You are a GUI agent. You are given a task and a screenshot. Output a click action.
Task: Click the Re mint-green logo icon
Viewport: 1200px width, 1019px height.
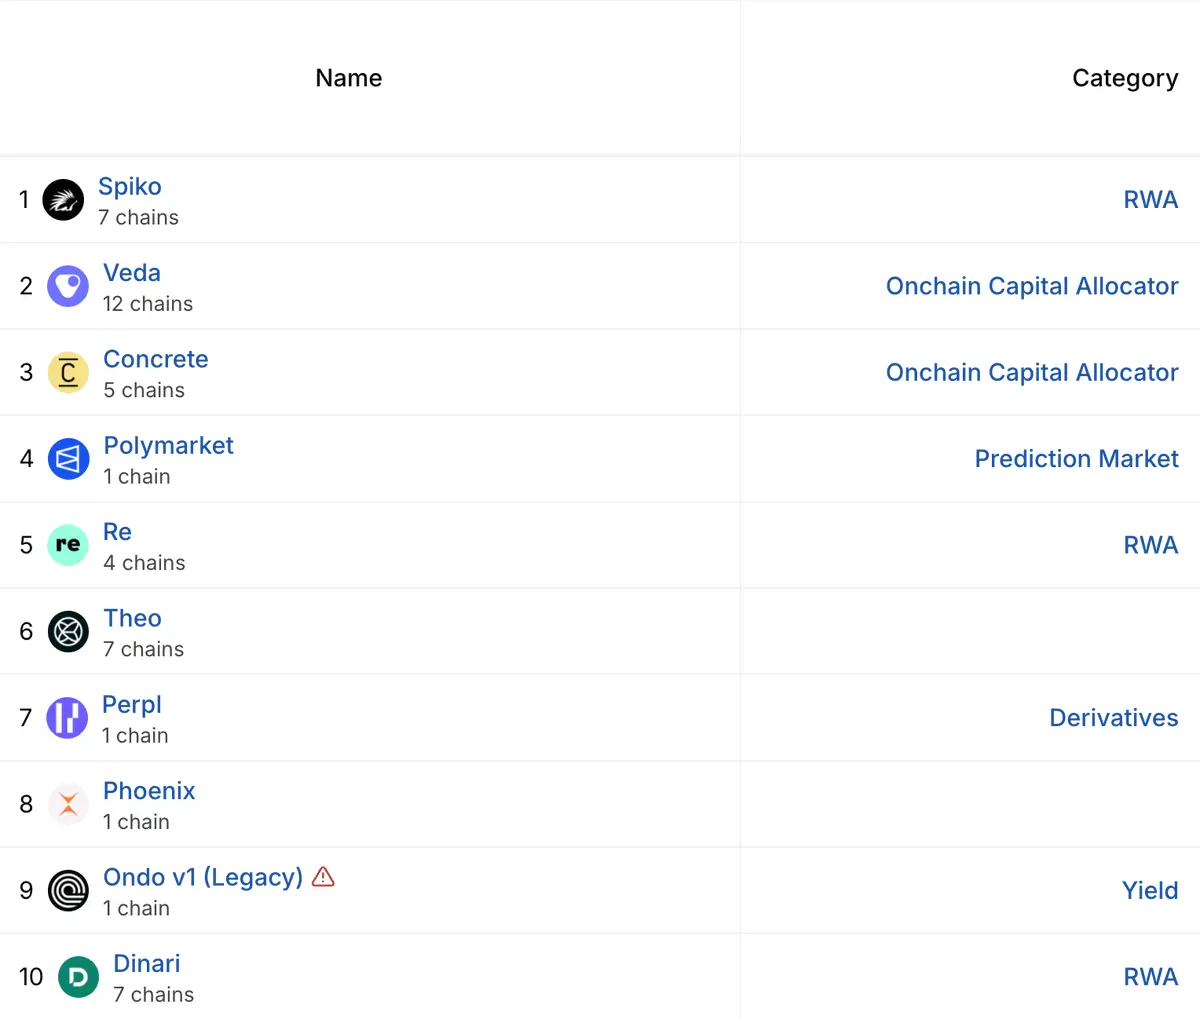68,545
